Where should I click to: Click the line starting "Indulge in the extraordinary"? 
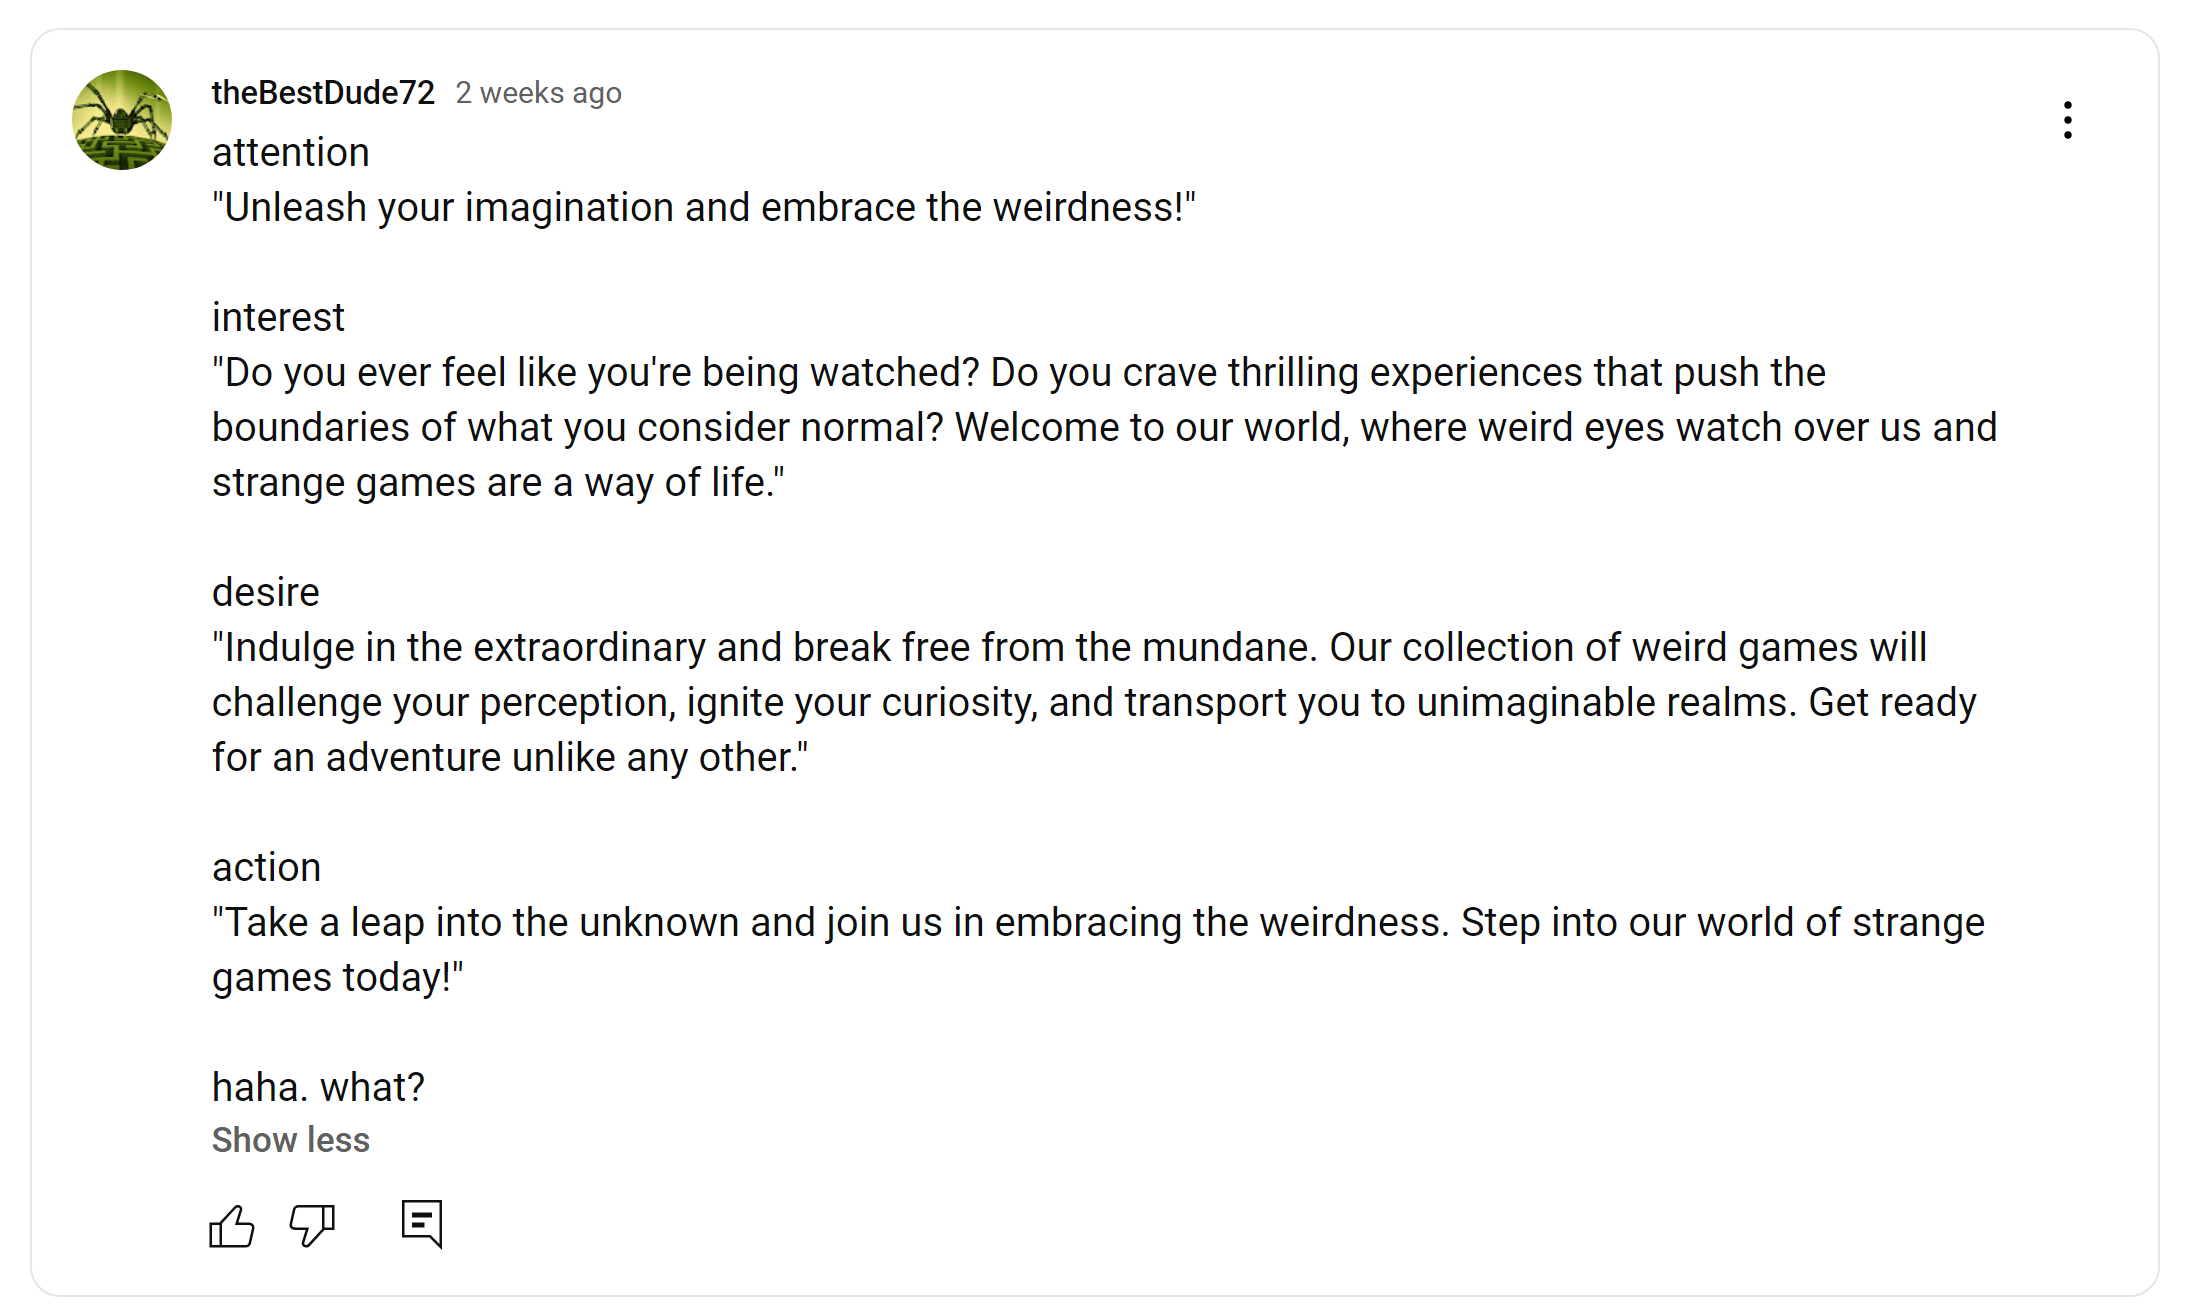pyautogui.click(x=1068, y=648)
